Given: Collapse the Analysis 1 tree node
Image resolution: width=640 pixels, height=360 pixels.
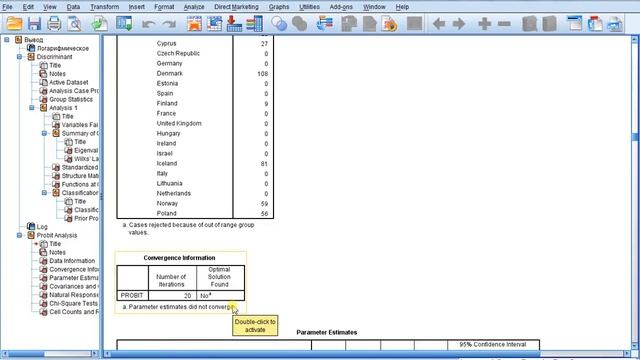Looking at the screenshot, I should coord(32,108).
